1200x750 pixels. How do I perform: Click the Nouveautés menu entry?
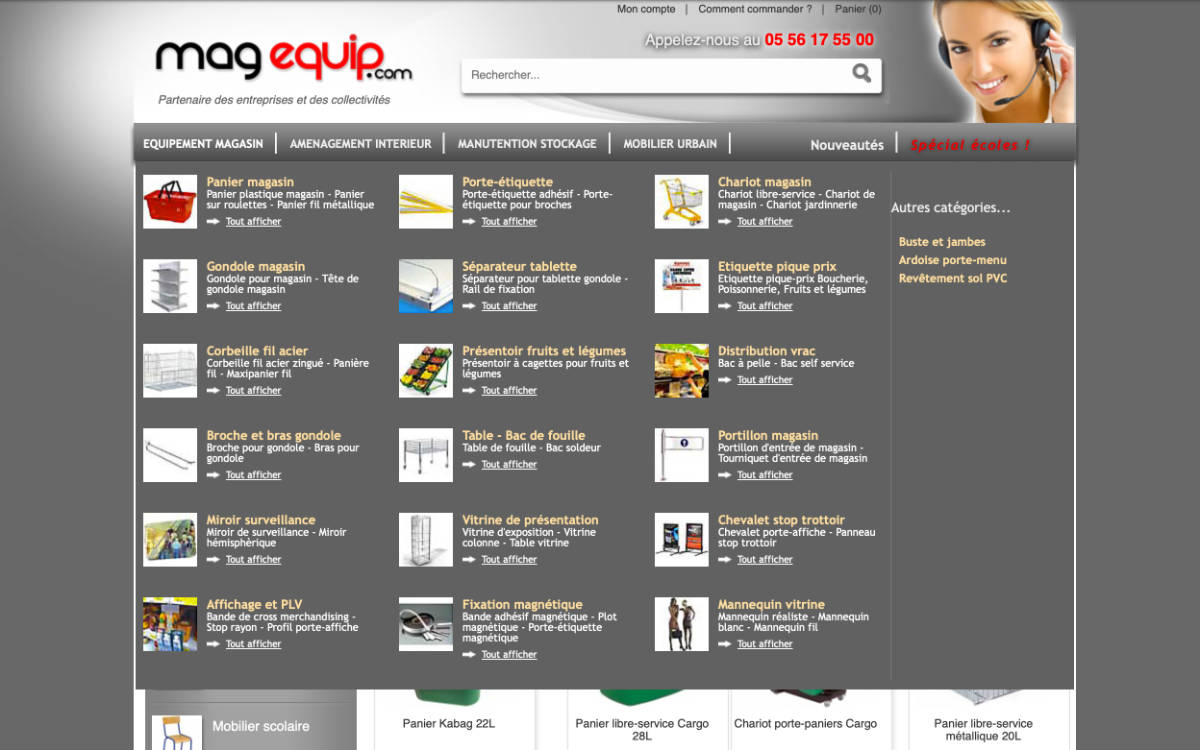(x=847, y=145)
